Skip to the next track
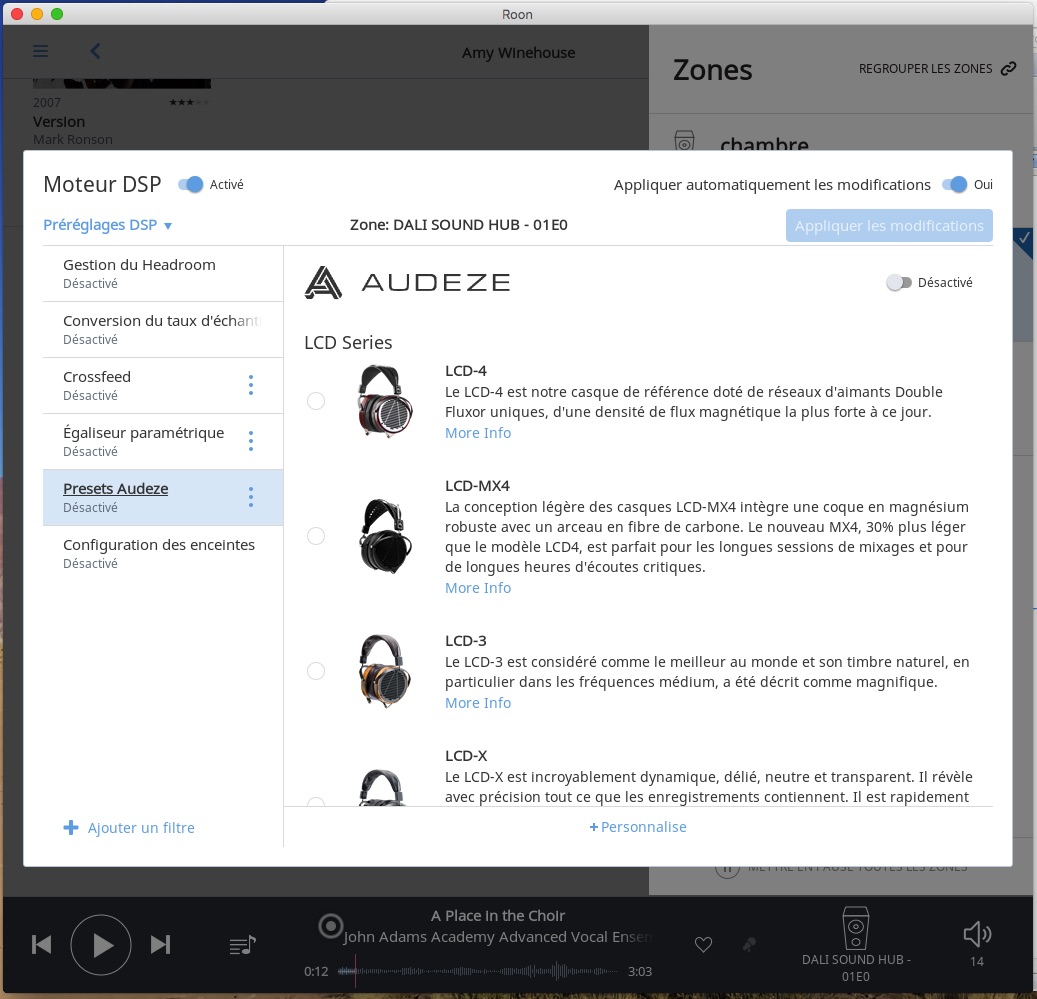The image size is (1037, 999). (x=161, y=945)
